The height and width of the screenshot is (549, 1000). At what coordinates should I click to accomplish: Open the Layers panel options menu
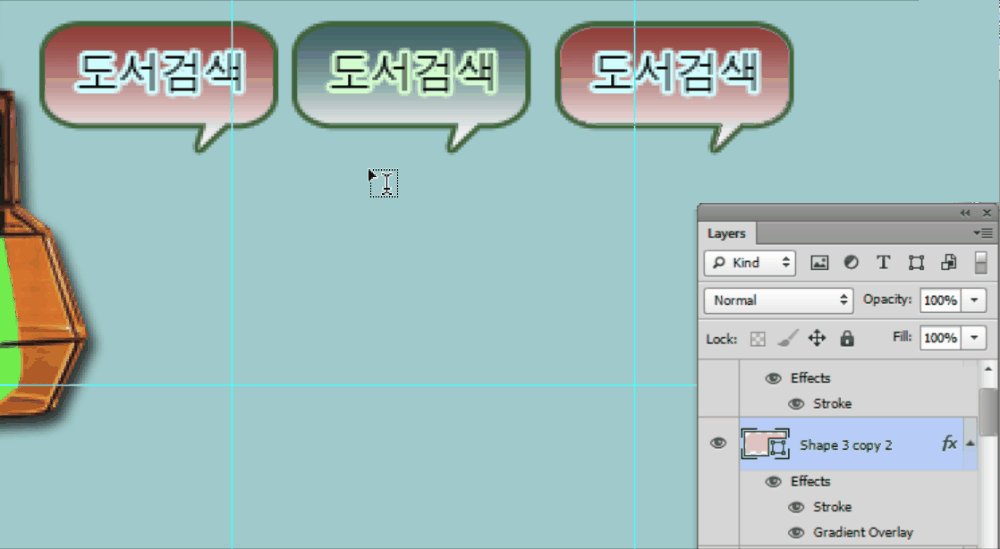point(983,233)
